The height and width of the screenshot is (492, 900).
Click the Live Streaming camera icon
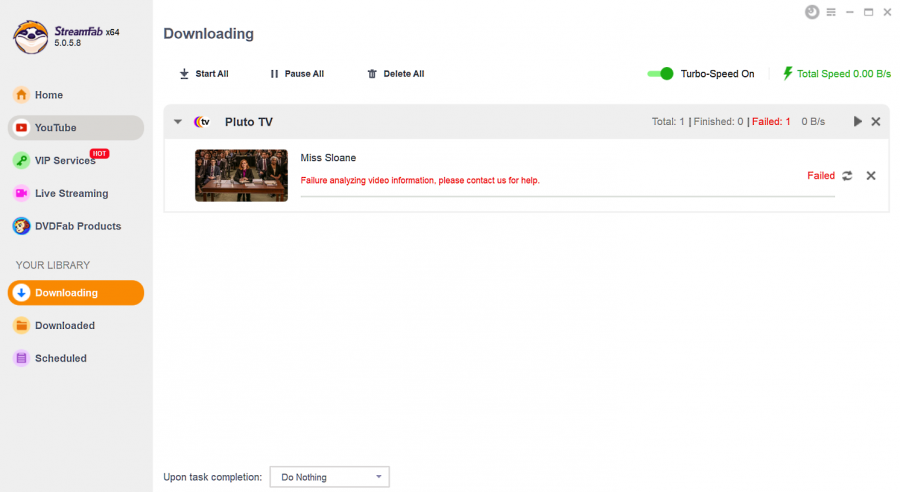[21, 193]
